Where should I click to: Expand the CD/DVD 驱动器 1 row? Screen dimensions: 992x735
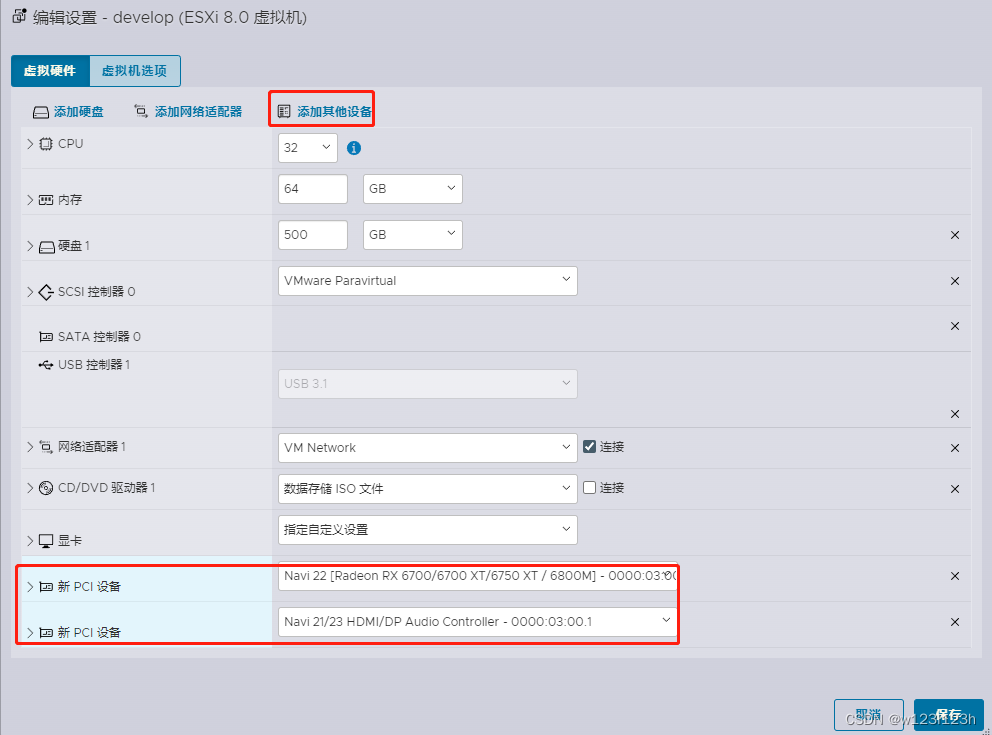click(x=30, y=488)
